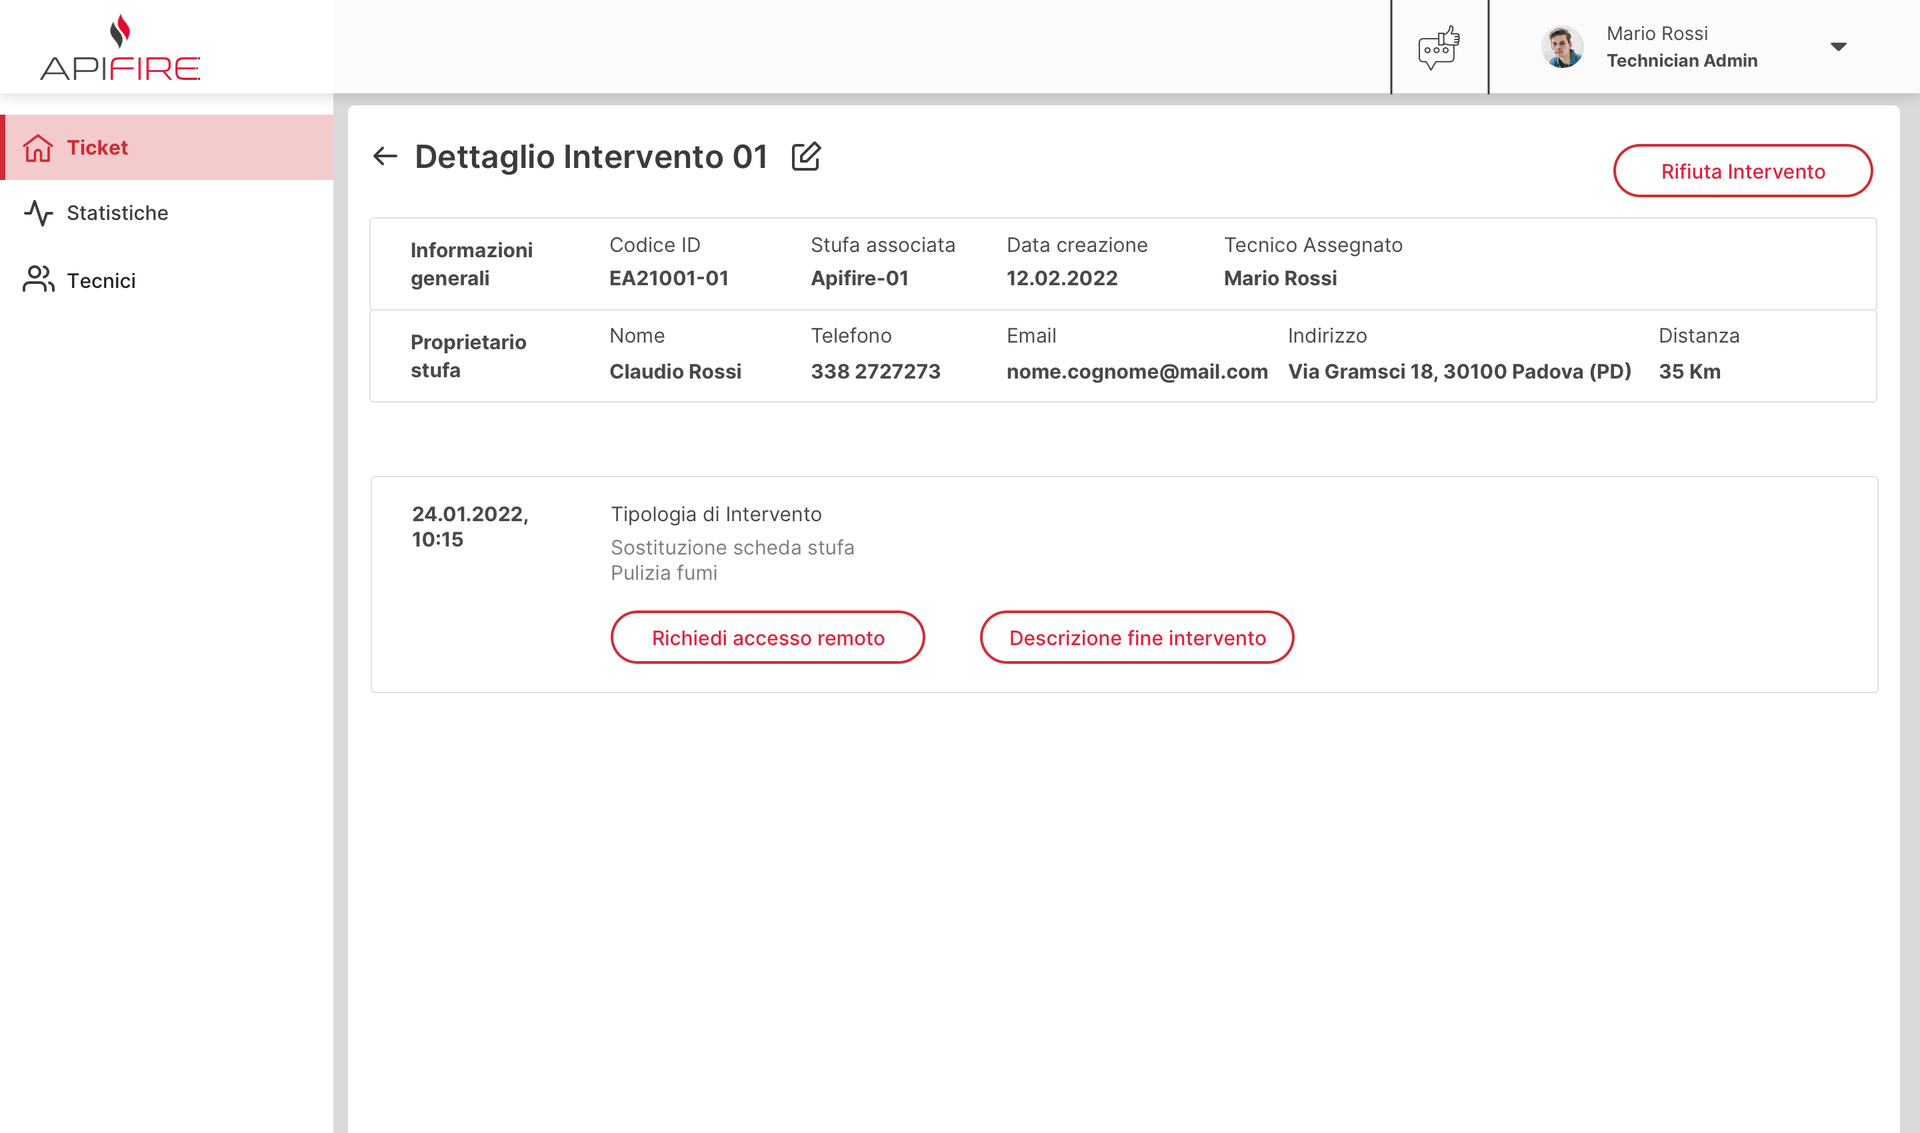Expand the user account dropdown arrow
This screenshot has width=1920, height=1133.
pyautogui.click(x=1837, y=47)
